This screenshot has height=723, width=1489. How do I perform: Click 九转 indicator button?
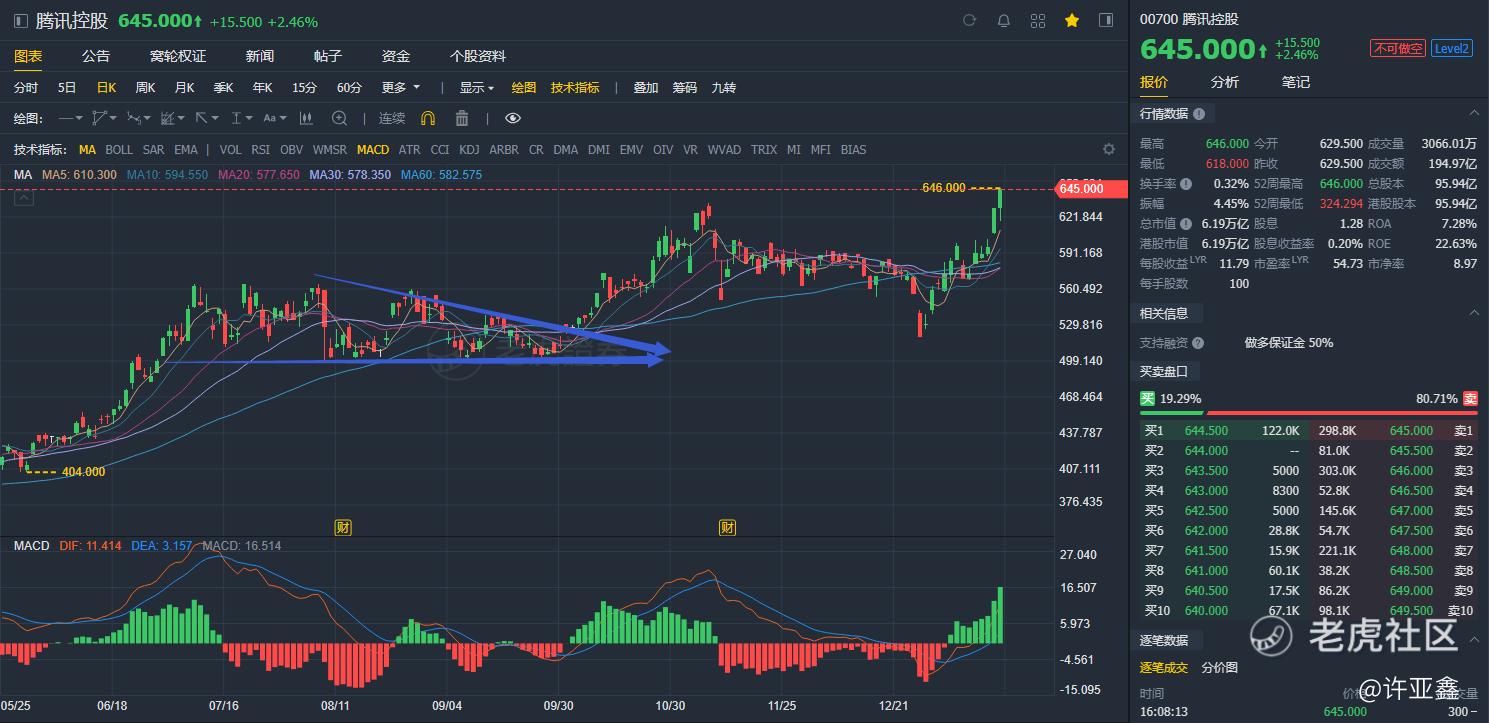click(724, 88)
